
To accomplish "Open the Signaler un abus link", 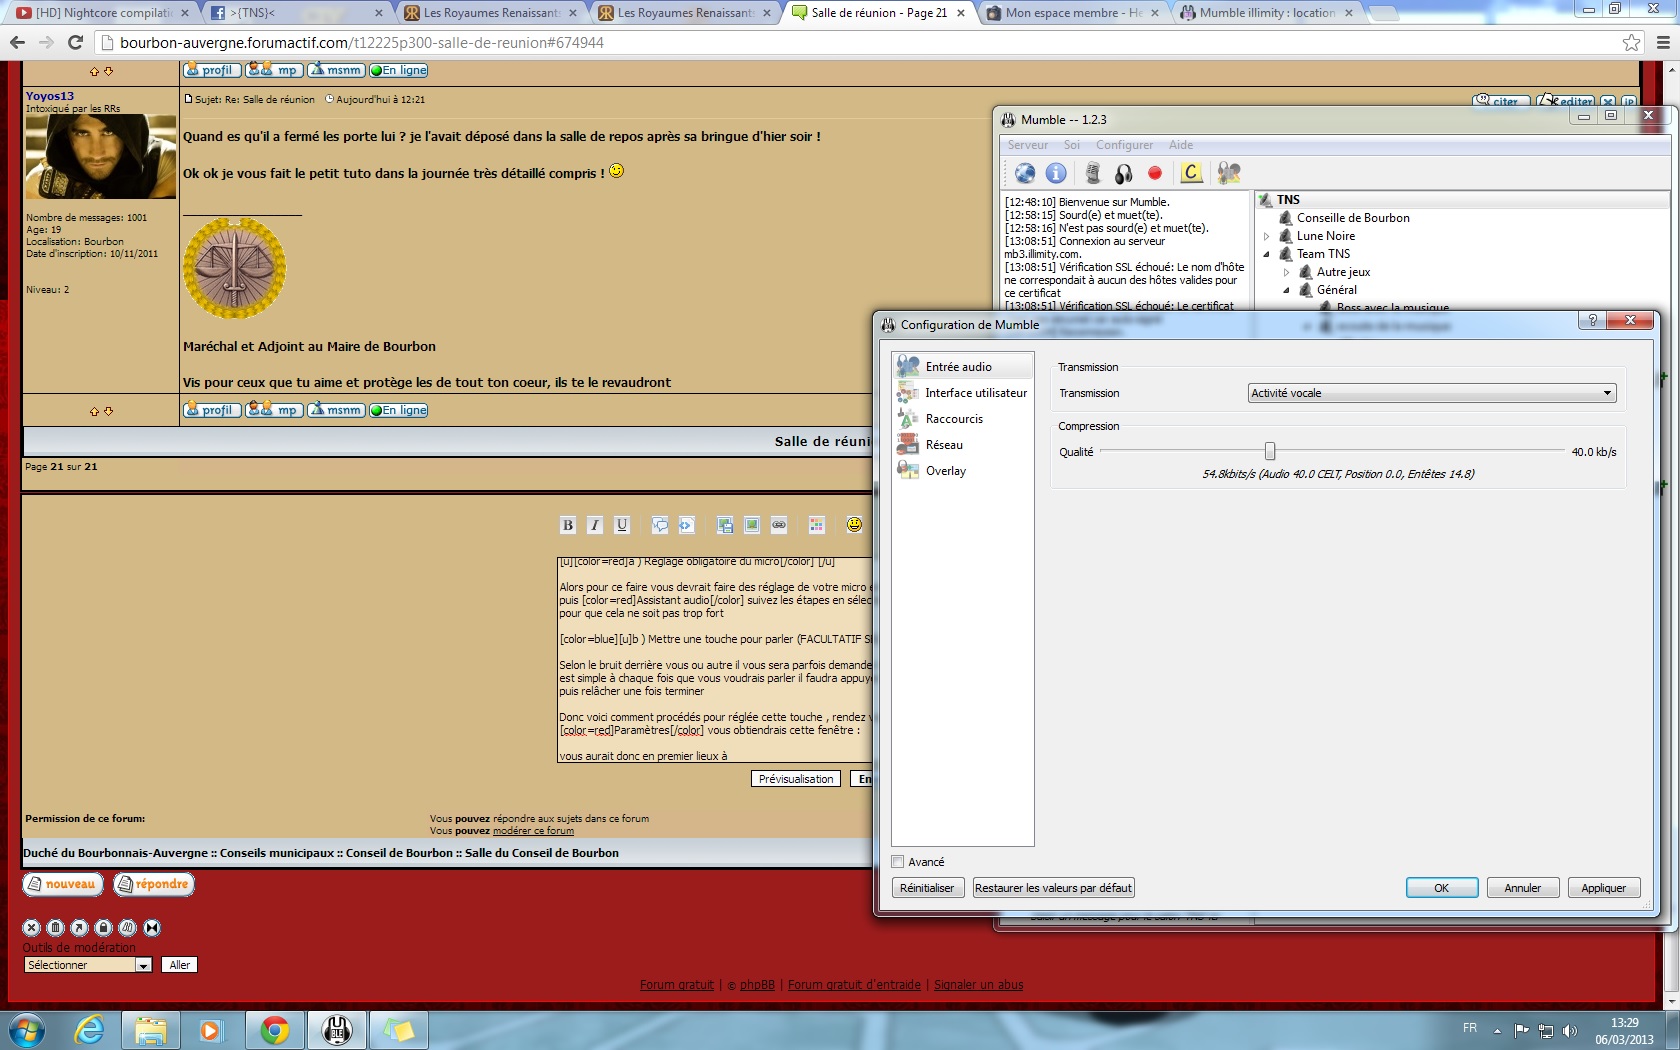I will (x=978, y=985).
